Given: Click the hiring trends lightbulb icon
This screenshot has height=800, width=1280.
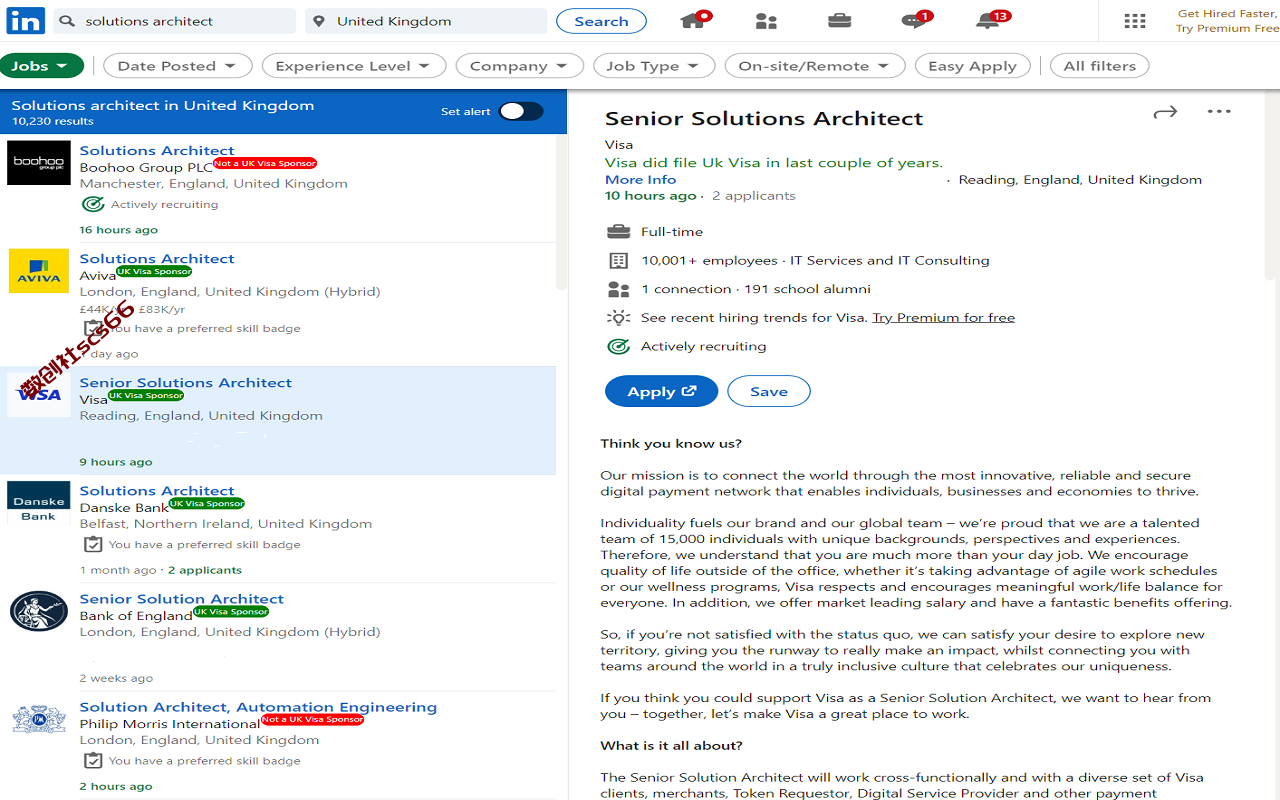Looking at the screenshot, I should 619,317.
